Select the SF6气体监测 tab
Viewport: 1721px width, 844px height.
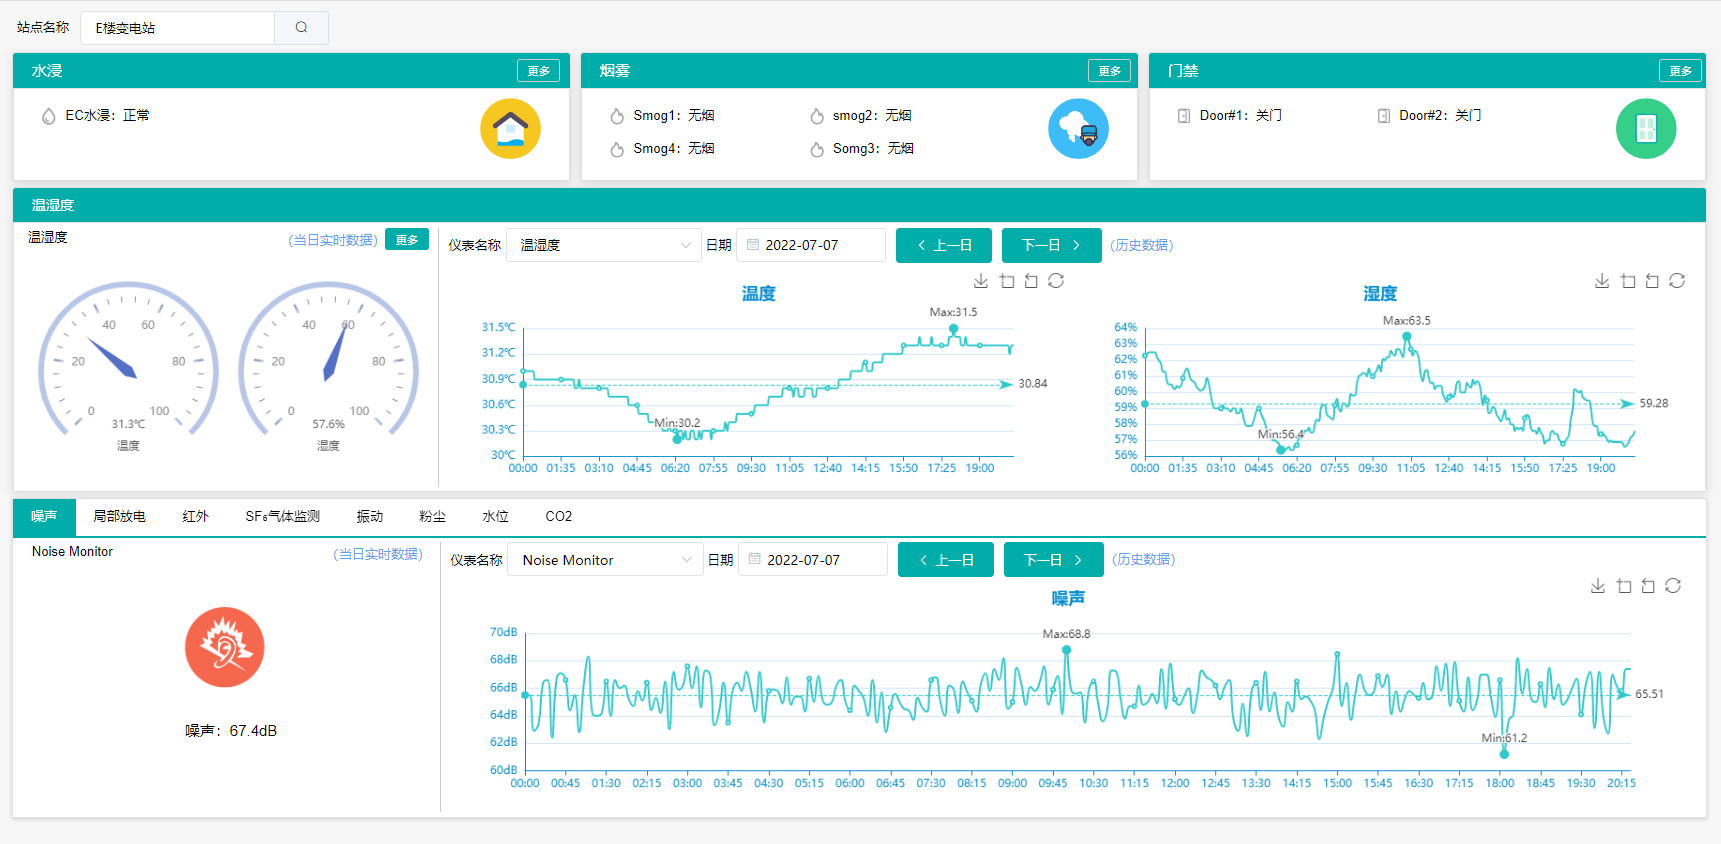[282, 516]
